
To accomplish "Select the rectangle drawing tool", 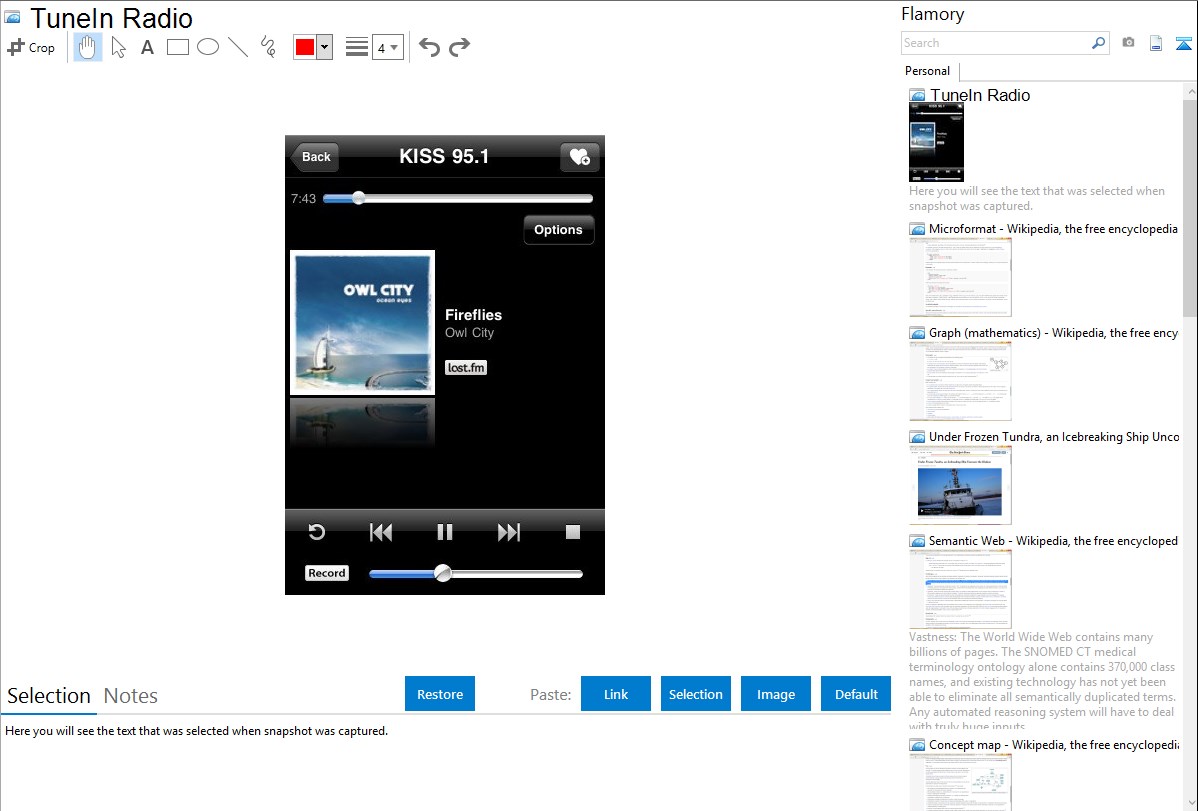I will (x=177, y=47).
